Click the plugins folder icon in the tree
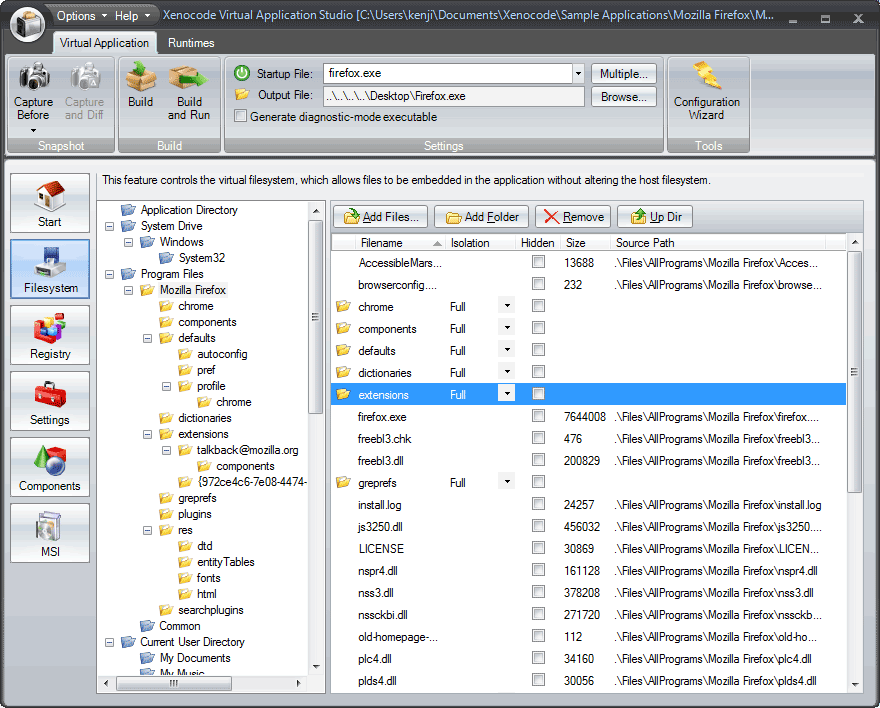 click(x=166, y=514)
